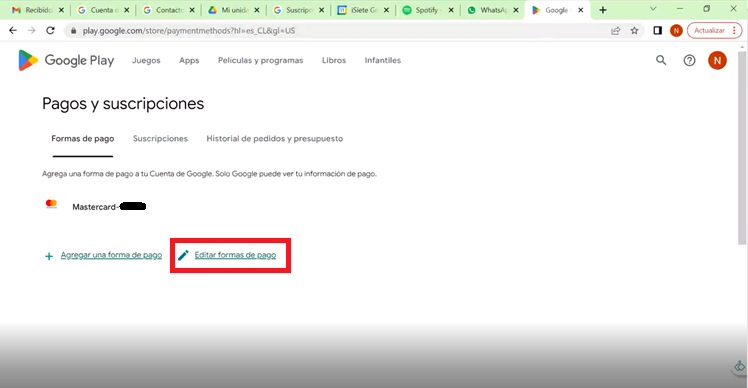Open the account avatar N in Google Play header
This screenshot has height=388, width=748.
717,60
